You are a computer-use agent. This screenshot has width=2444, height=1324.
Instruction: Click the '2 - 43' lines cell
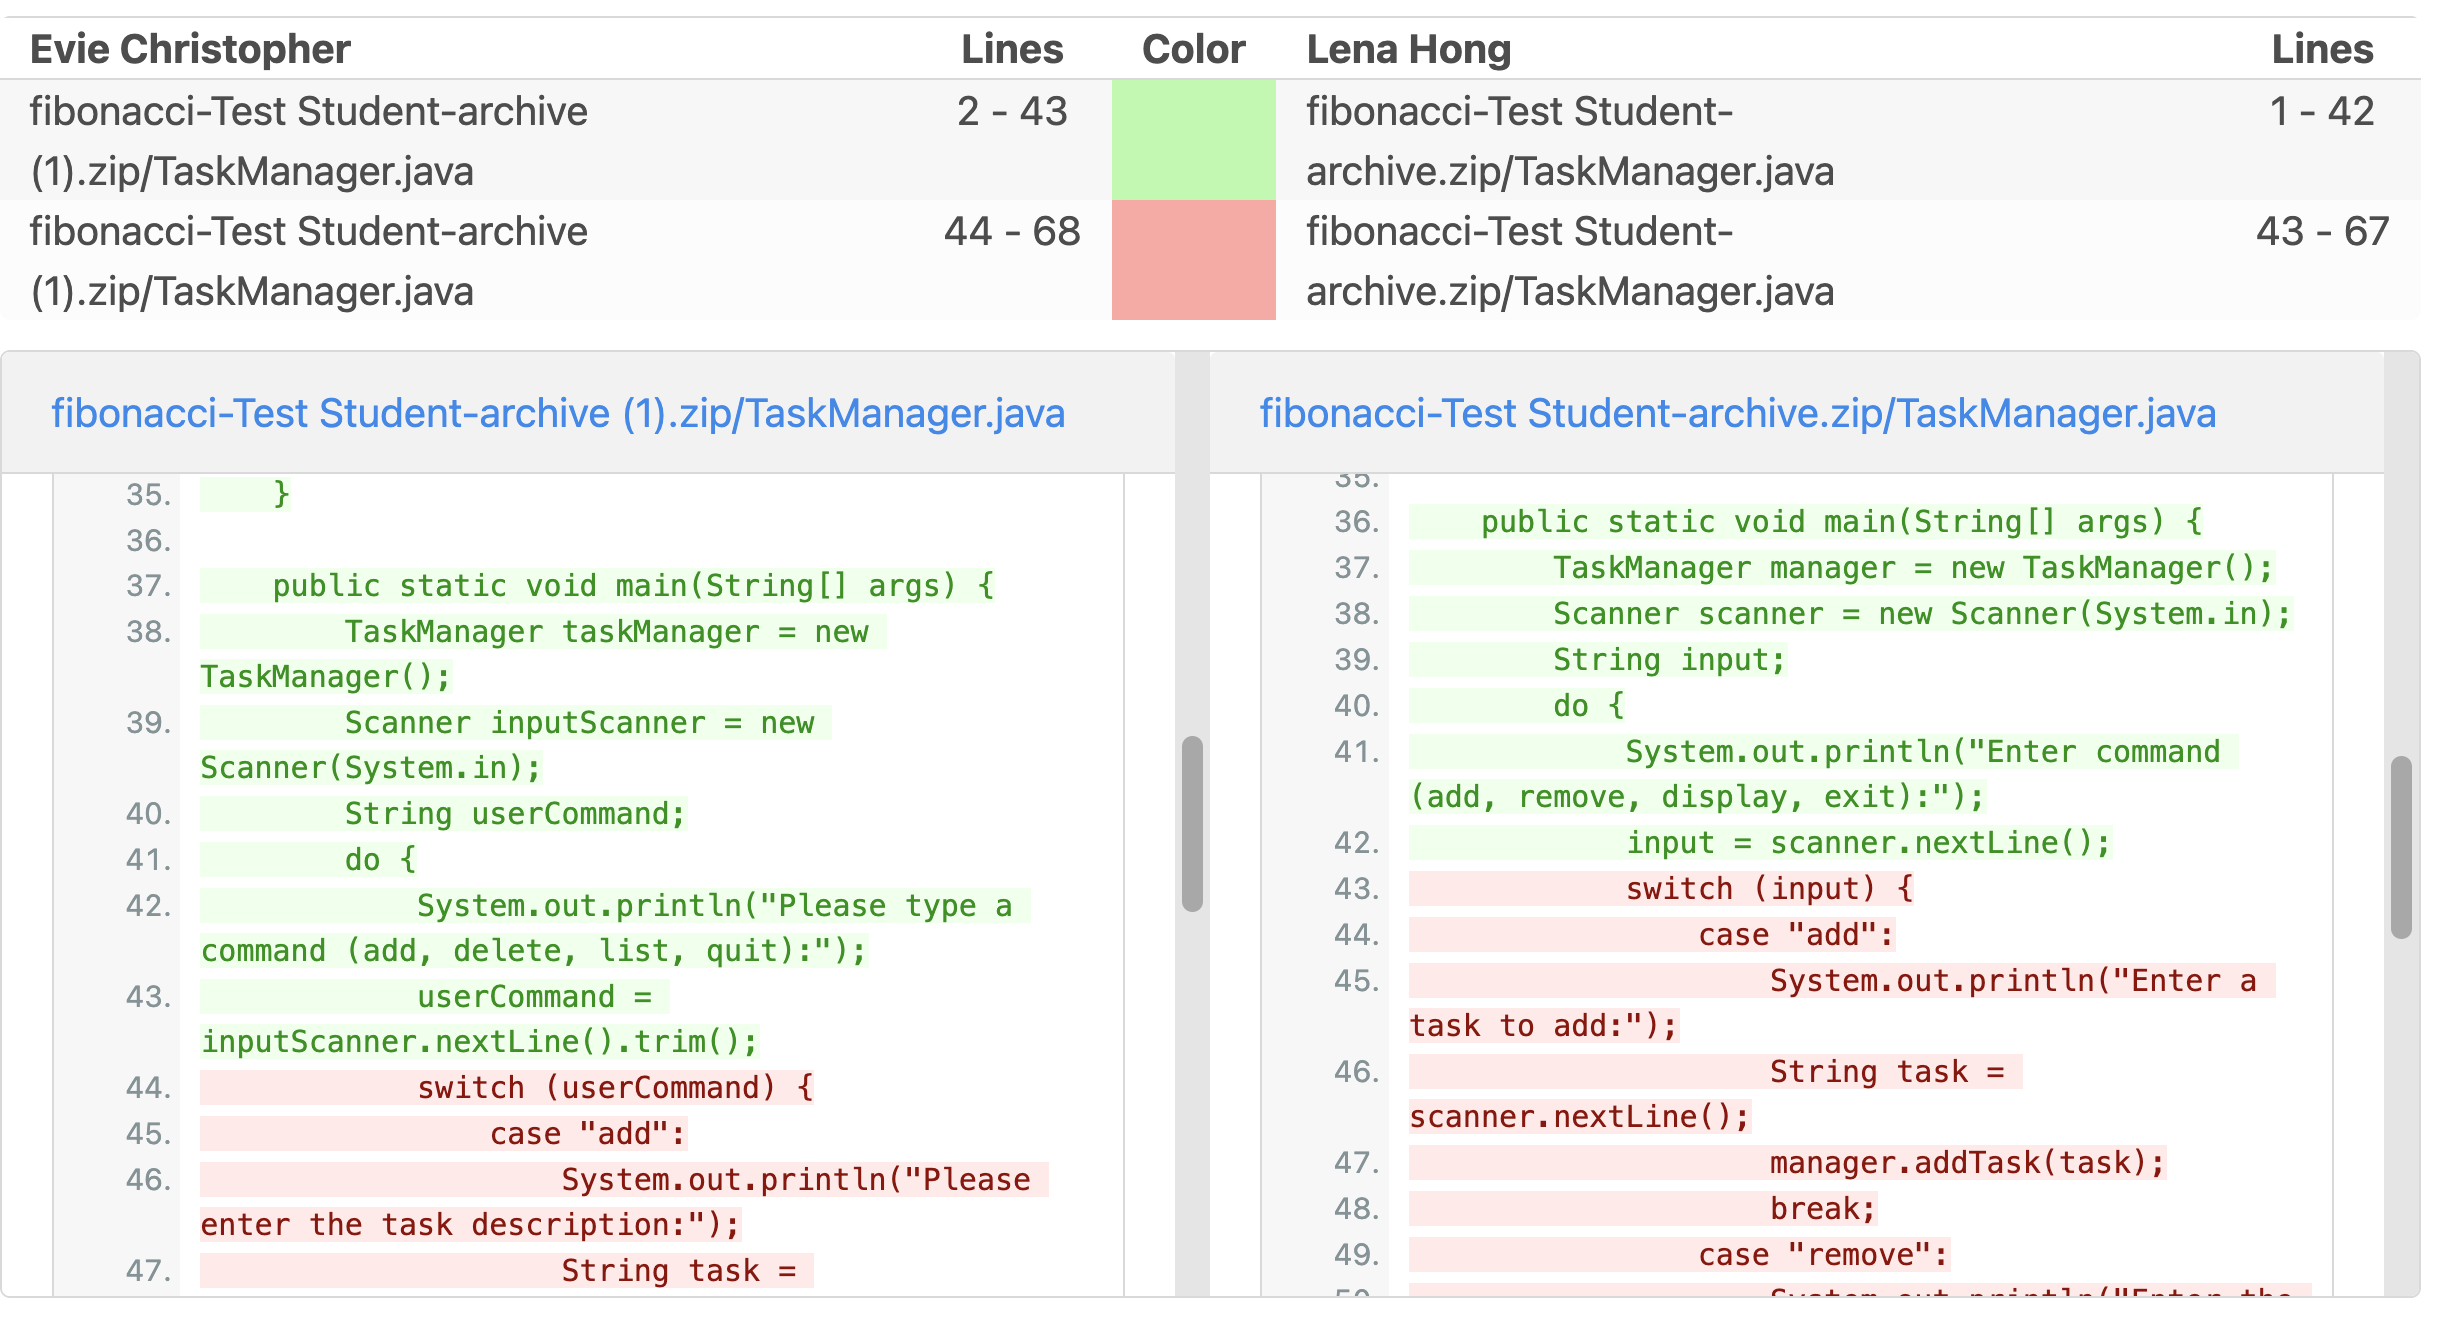tap(1012, 111)
